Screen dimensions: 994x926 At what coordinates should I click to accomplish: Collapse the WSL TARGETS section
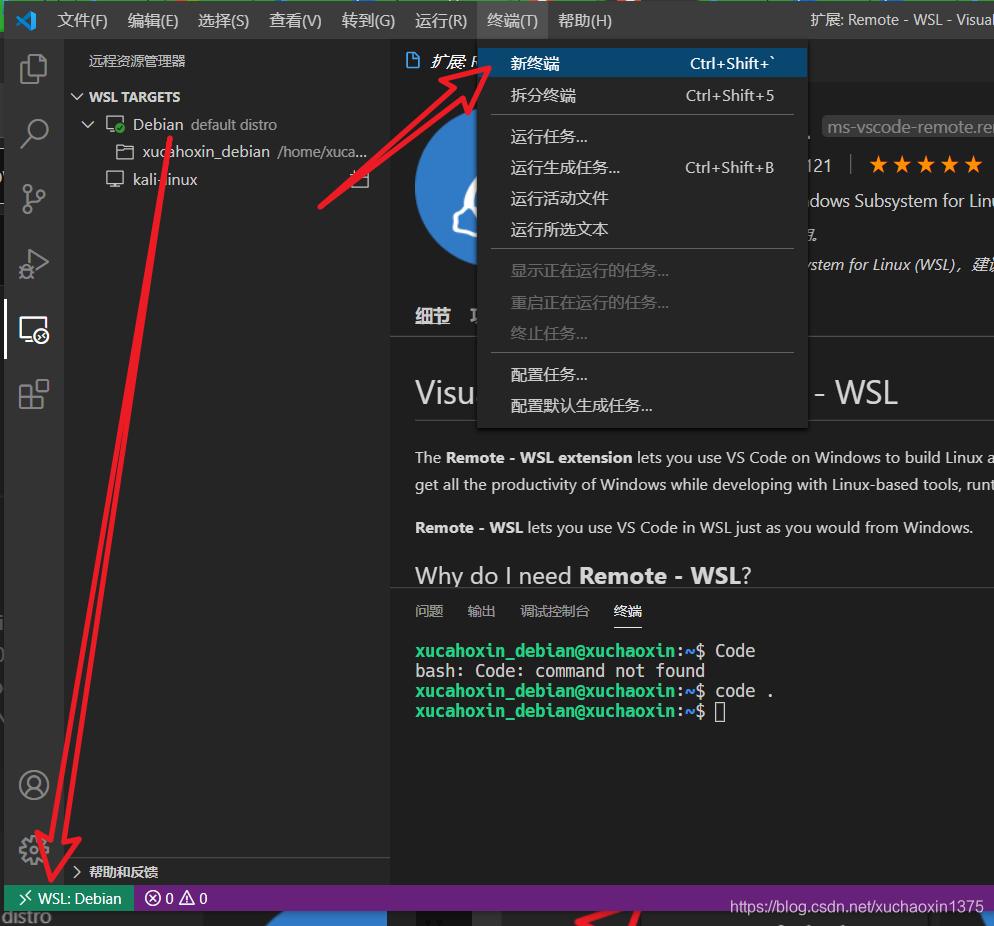(x=77, y=96)
